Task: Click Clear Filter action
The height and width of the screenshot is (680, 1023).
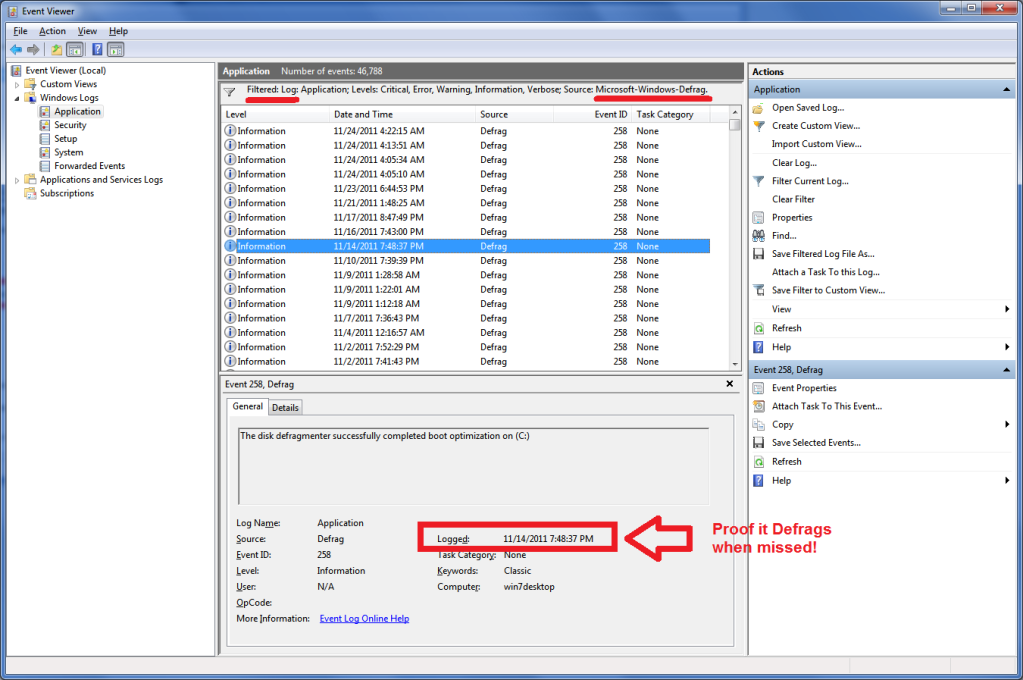Action: (x=793, y=199)
